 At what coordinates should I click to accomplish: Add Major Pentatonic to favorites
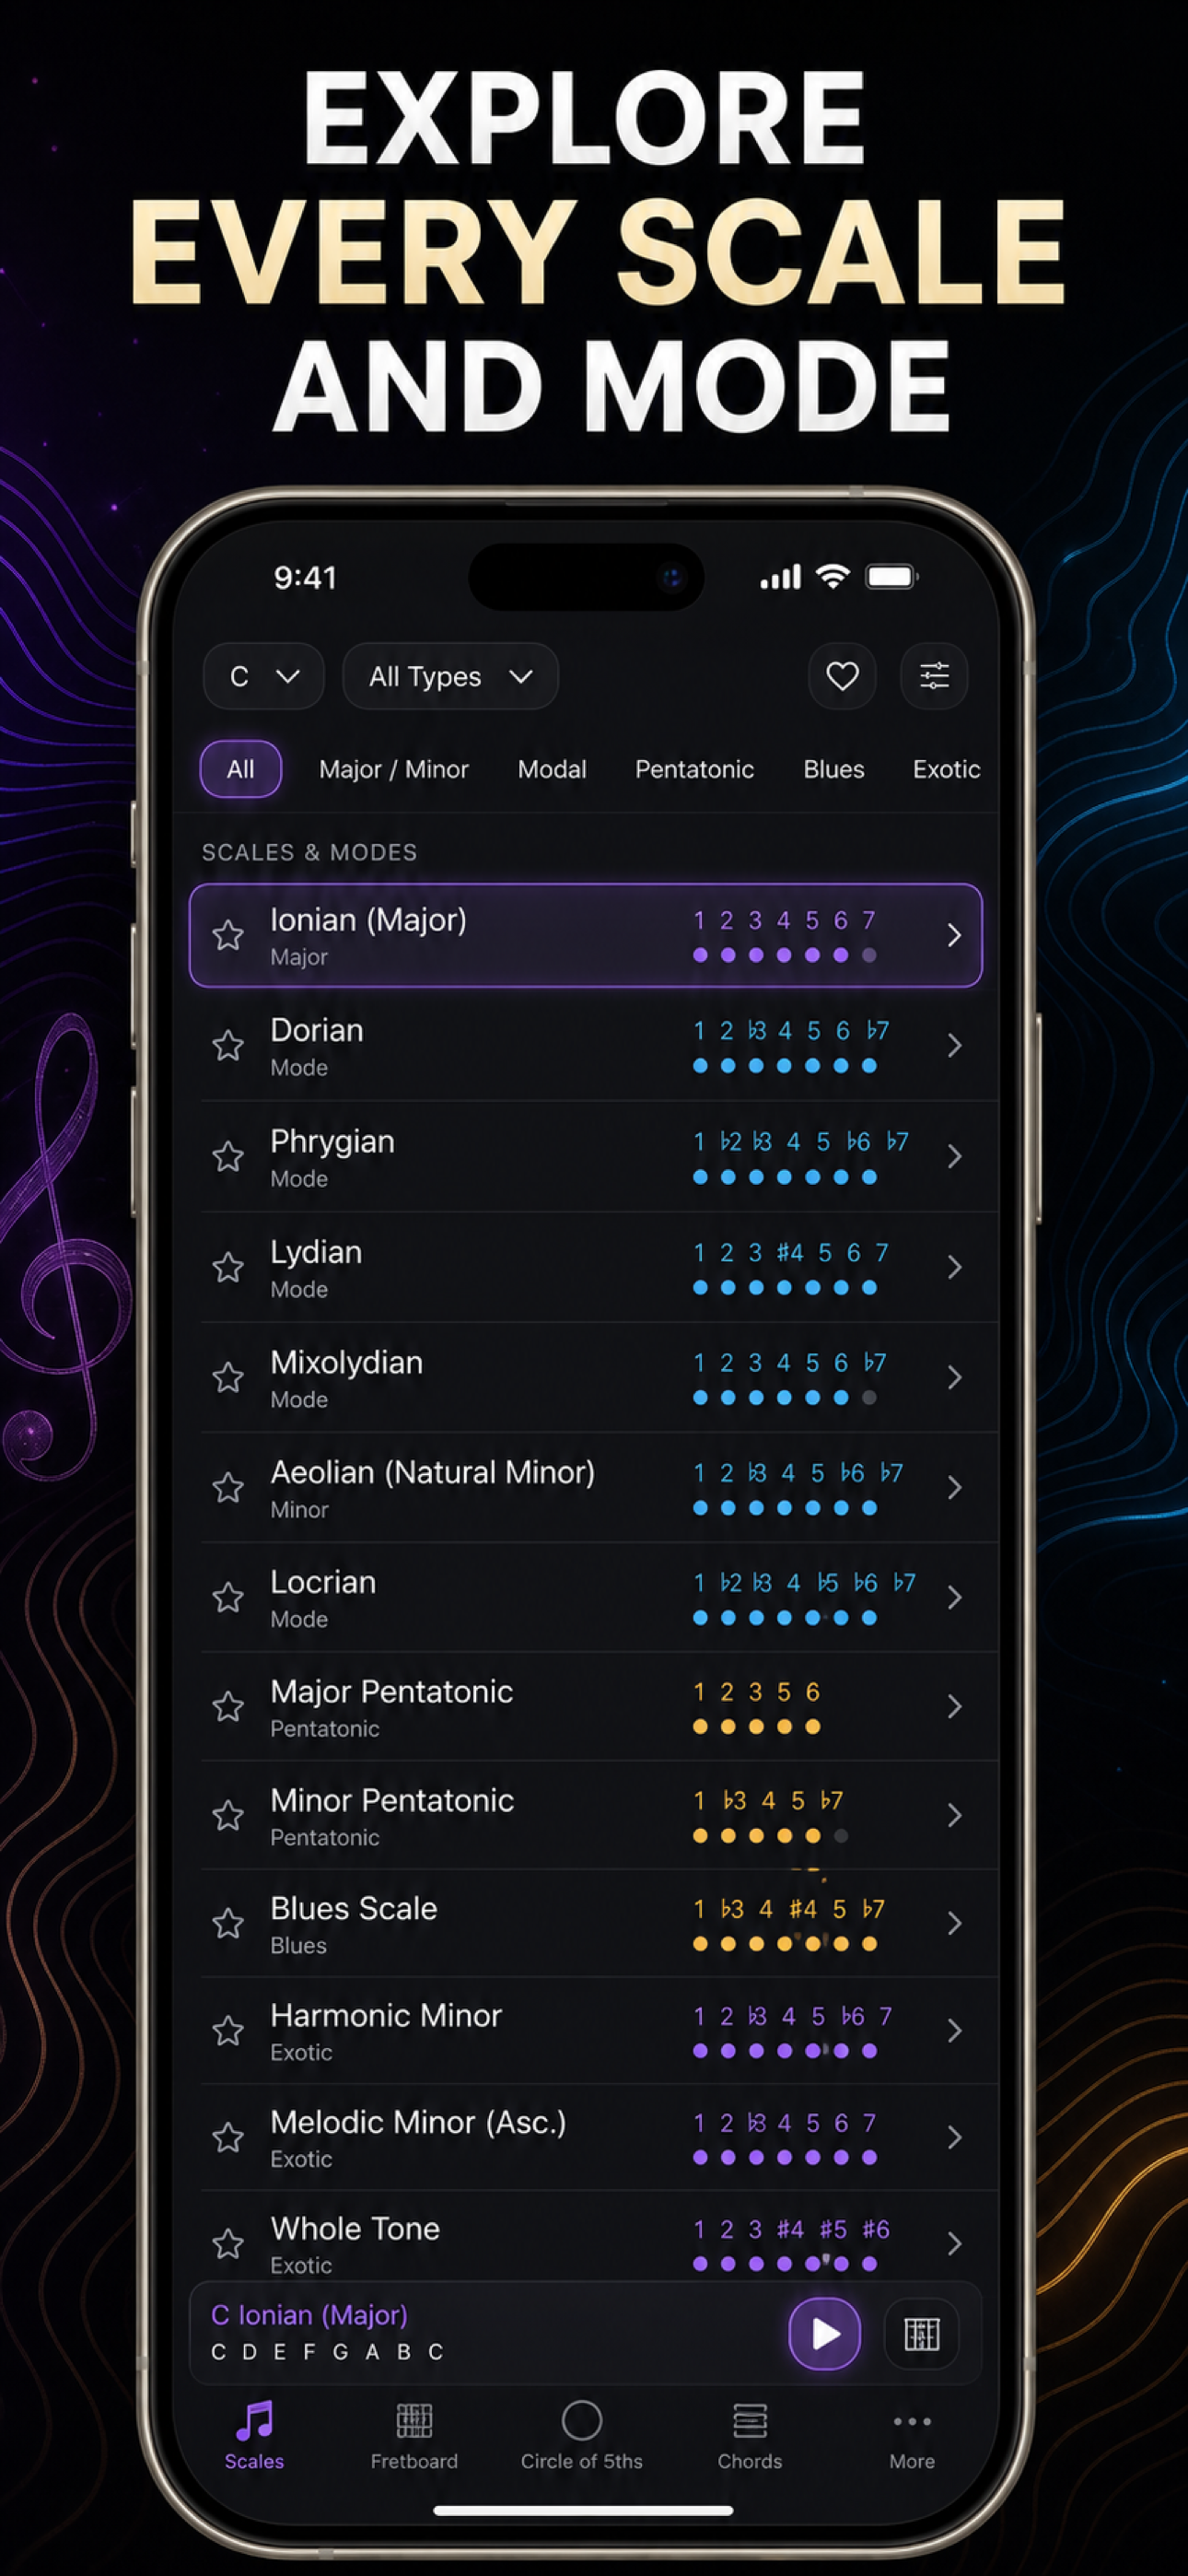228,1707
